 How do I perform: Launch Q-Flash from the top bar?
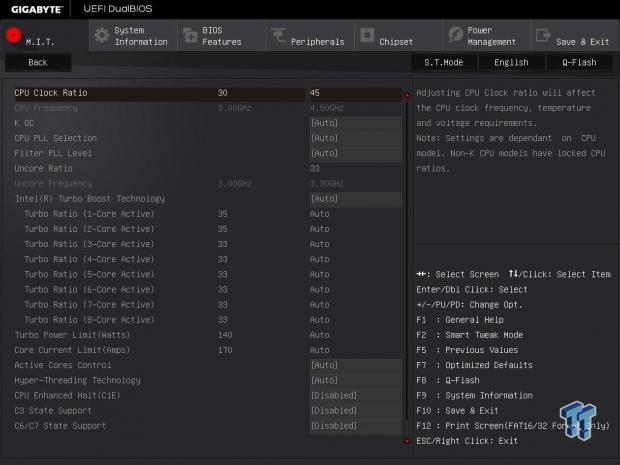point(578,62)
